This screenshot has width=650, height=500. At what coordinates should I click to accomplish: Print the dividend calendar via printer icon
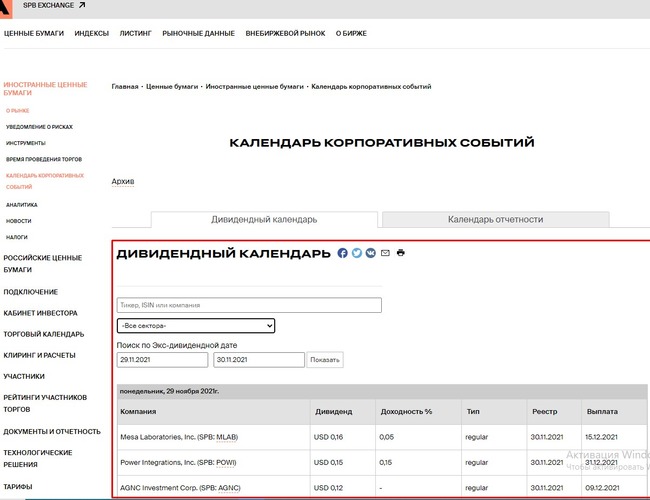pyautogui.click(x=400, y=252)
